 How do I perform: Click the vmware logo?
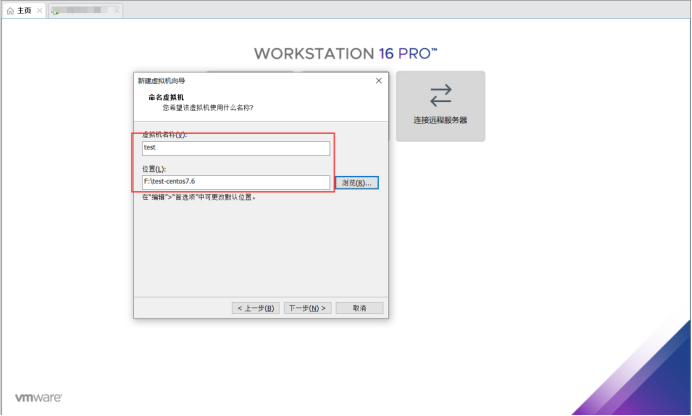[x=38, y=397]
